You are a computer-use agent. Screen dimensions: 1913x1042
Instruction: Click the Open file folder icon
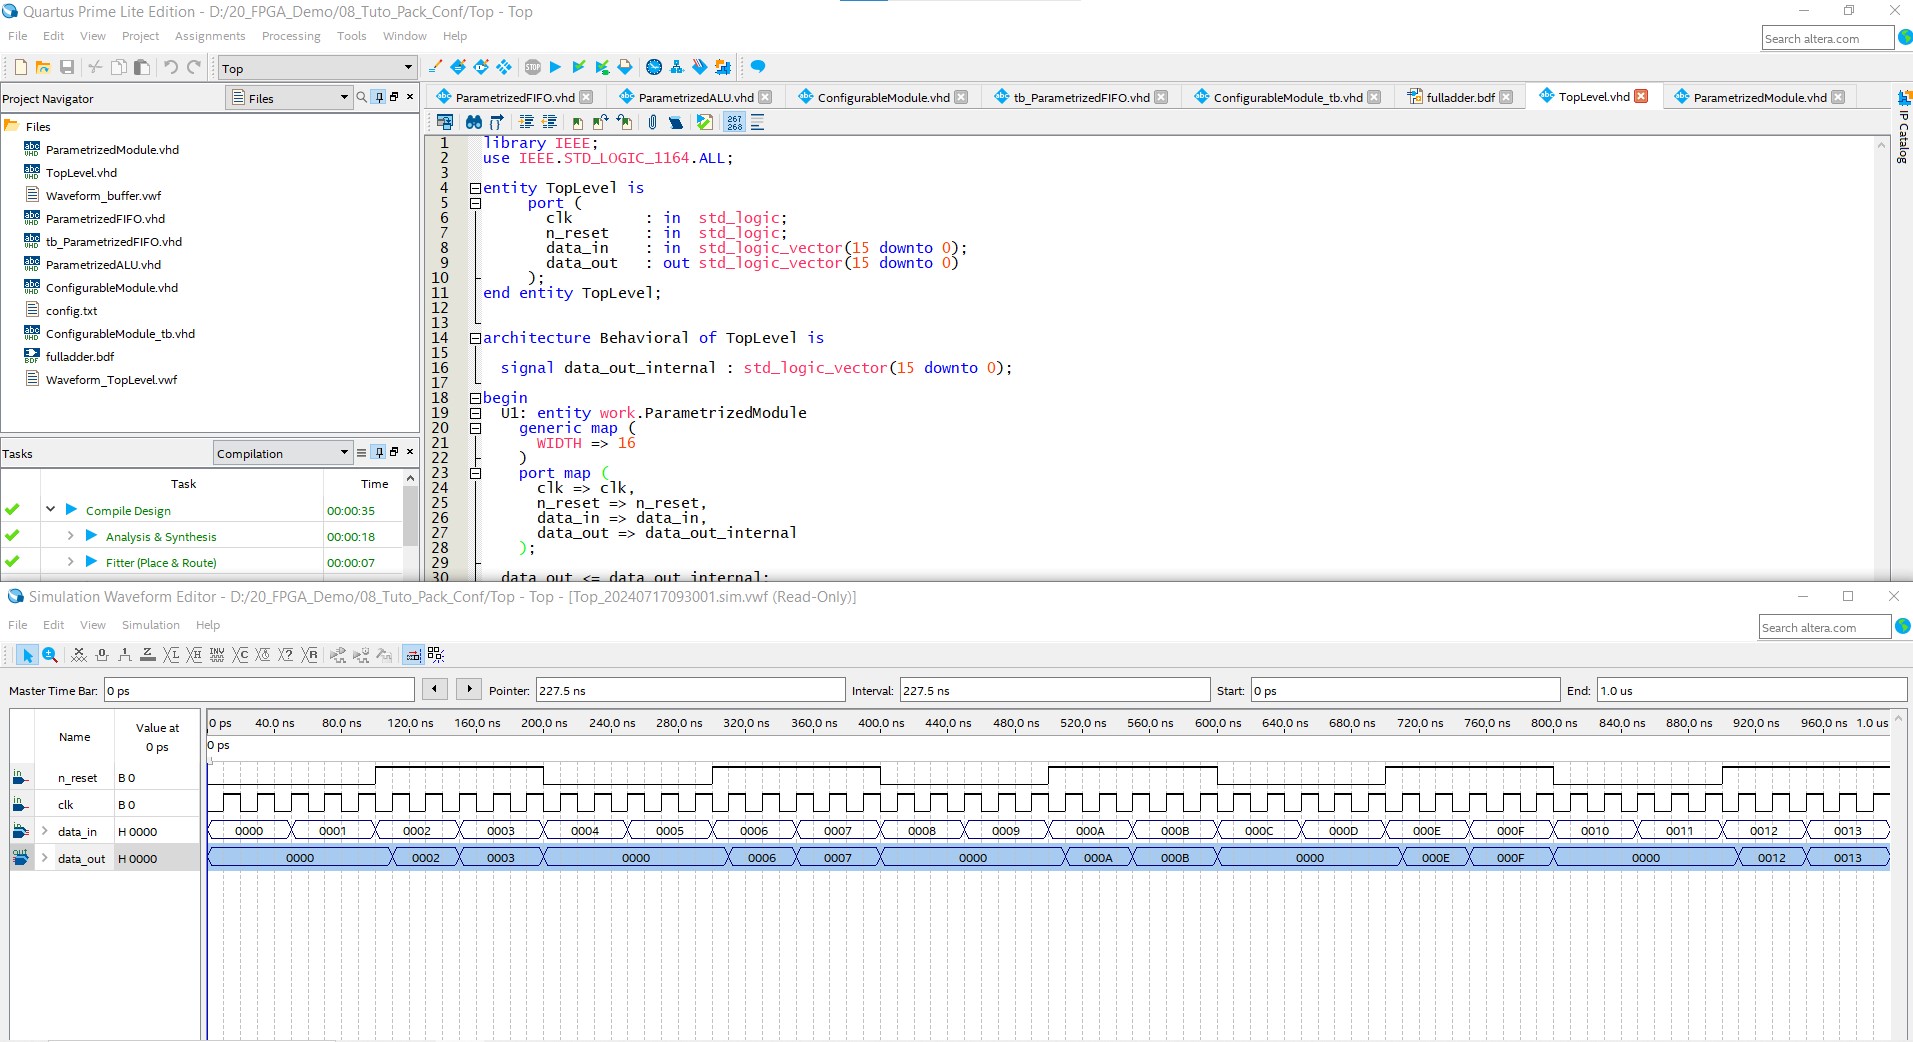[43, 67]
